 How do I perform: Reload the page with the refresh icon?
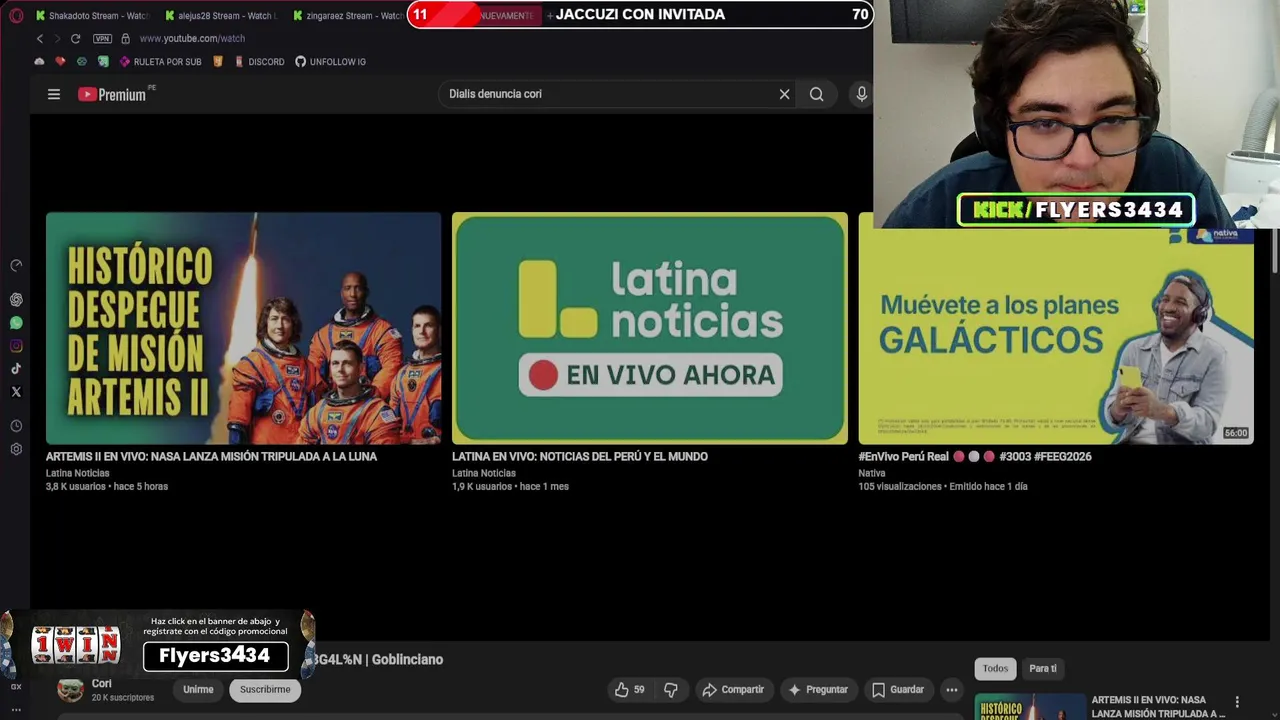(x=75, y=38)
